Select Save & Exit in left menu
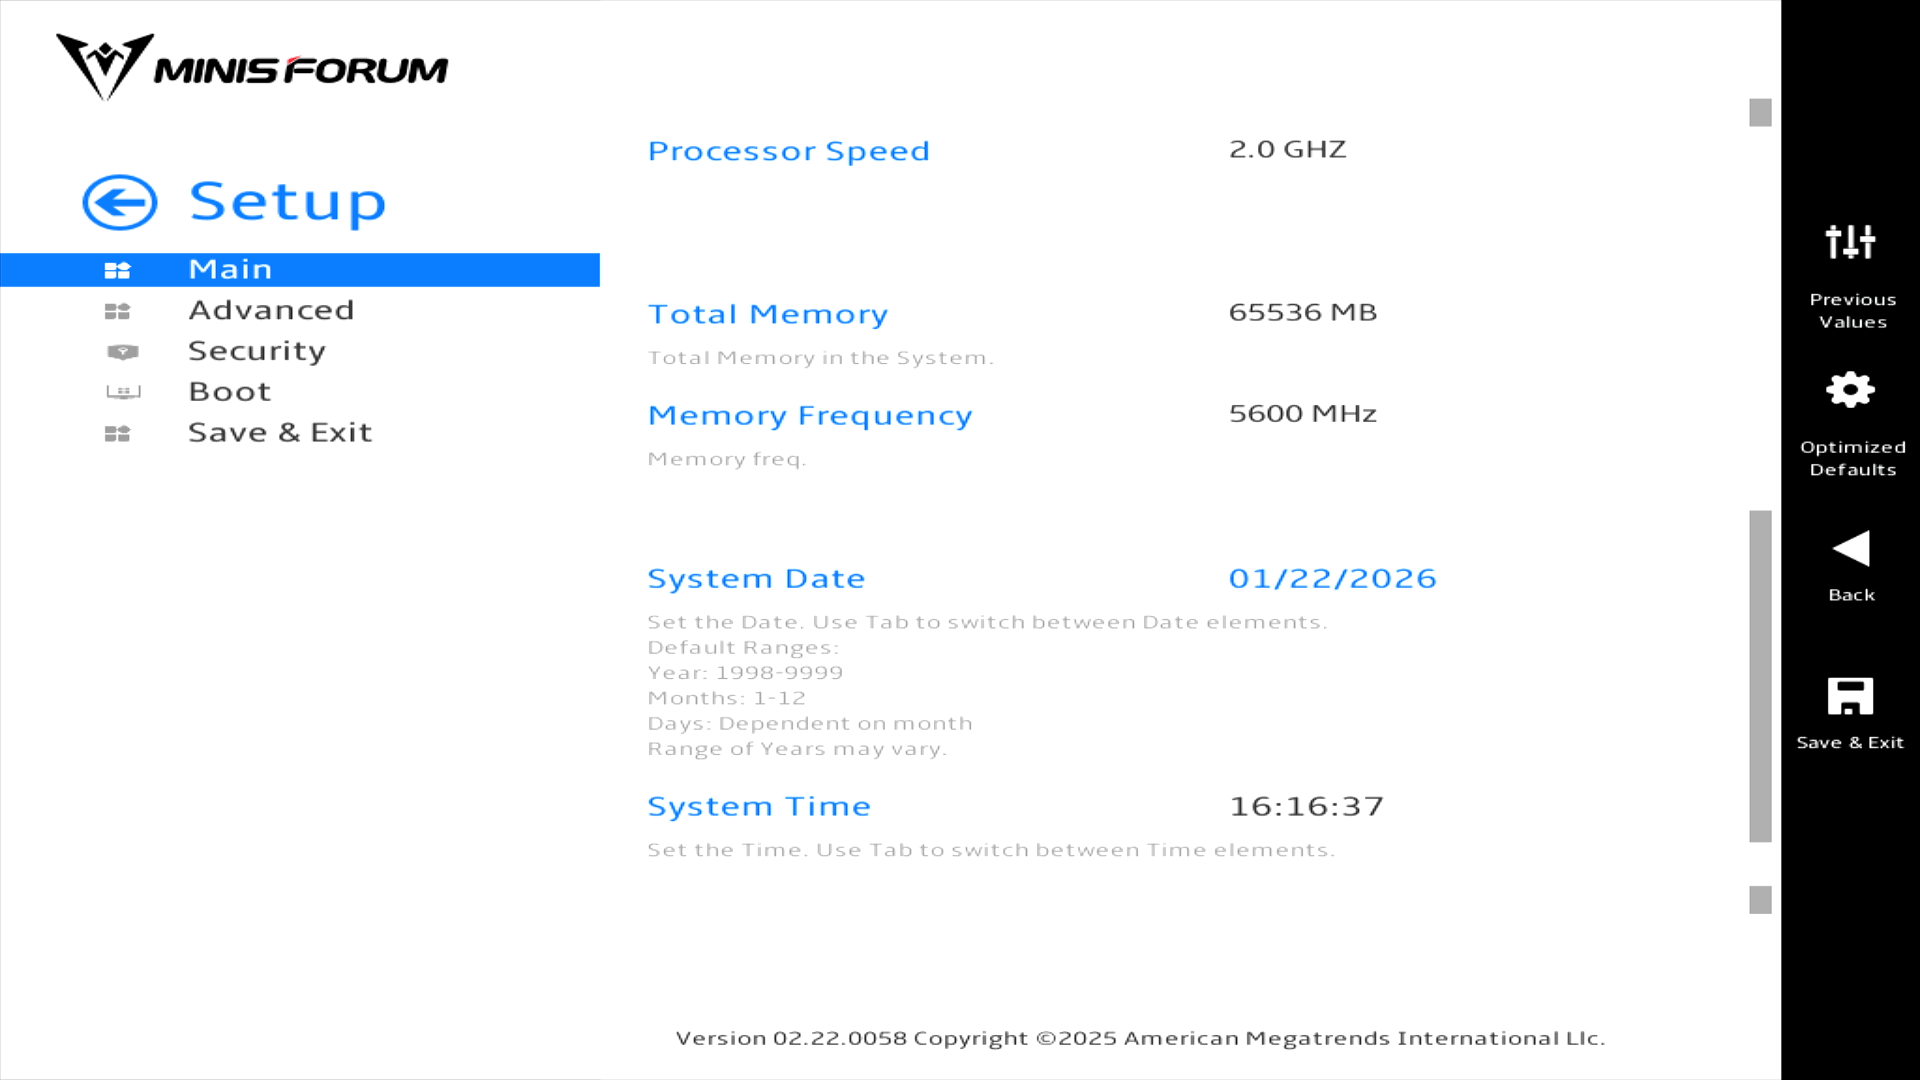Viewport: 1920px width, 1080px height. tap(280, 433)
